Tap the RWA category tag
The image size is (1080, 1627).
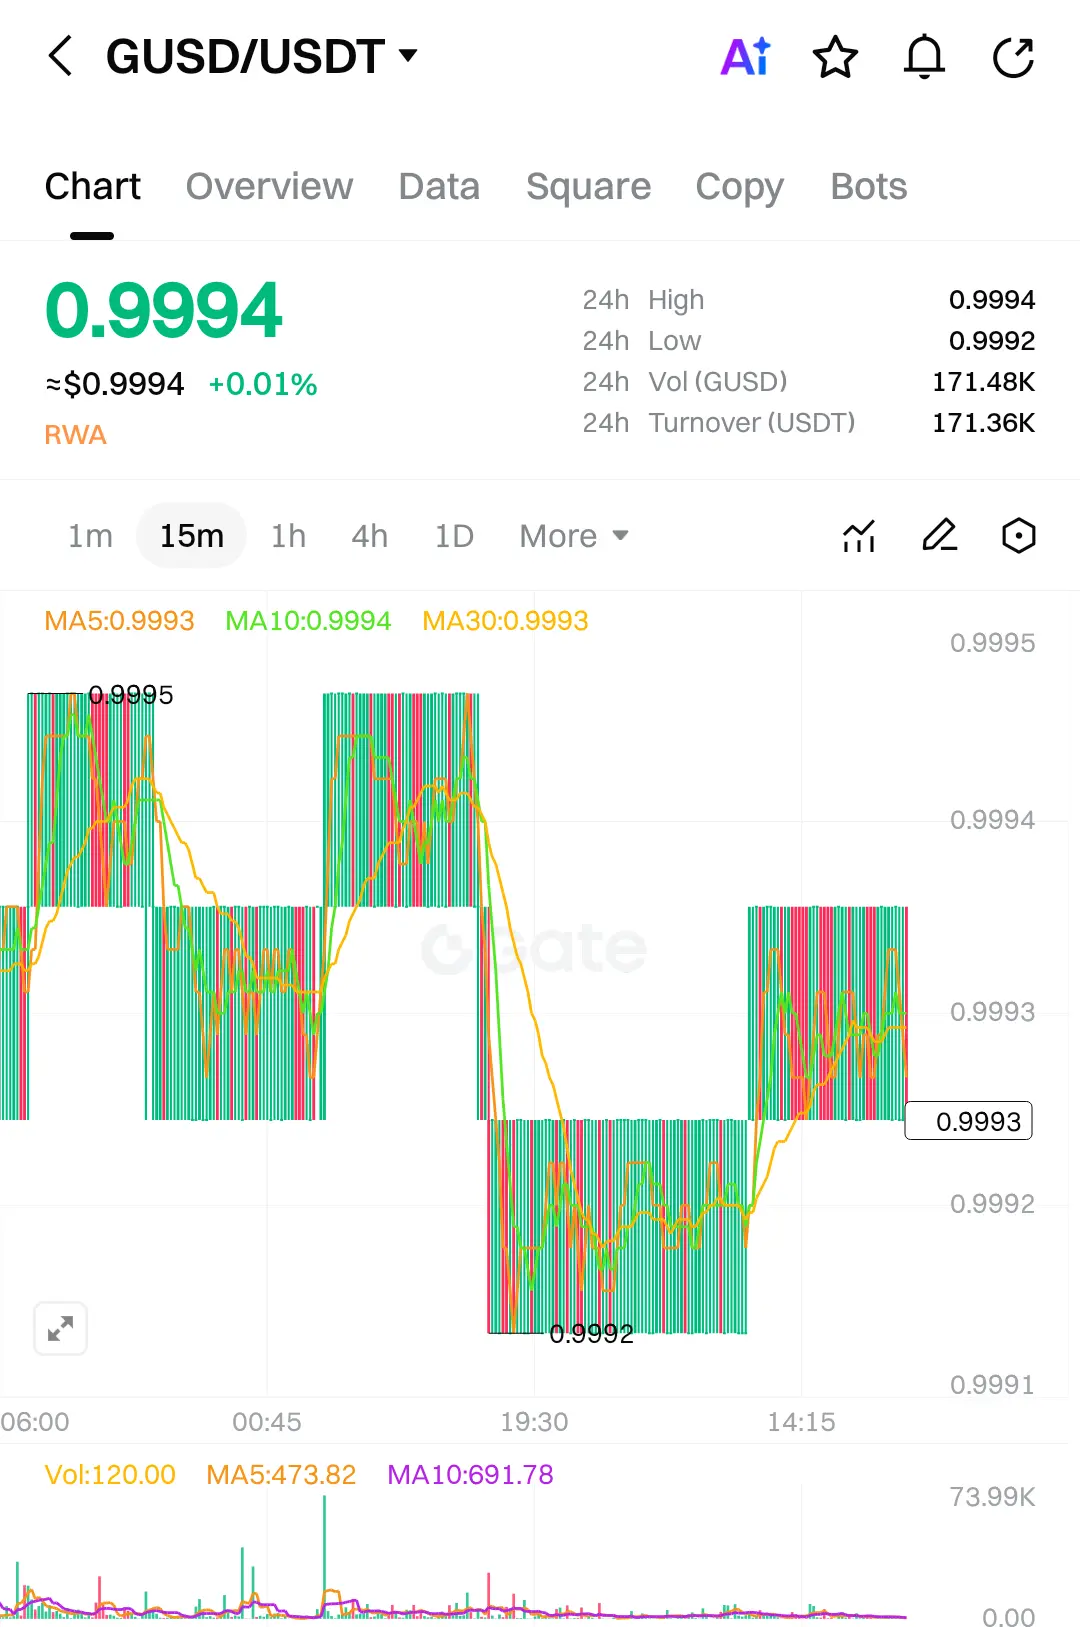pos(75,435)
